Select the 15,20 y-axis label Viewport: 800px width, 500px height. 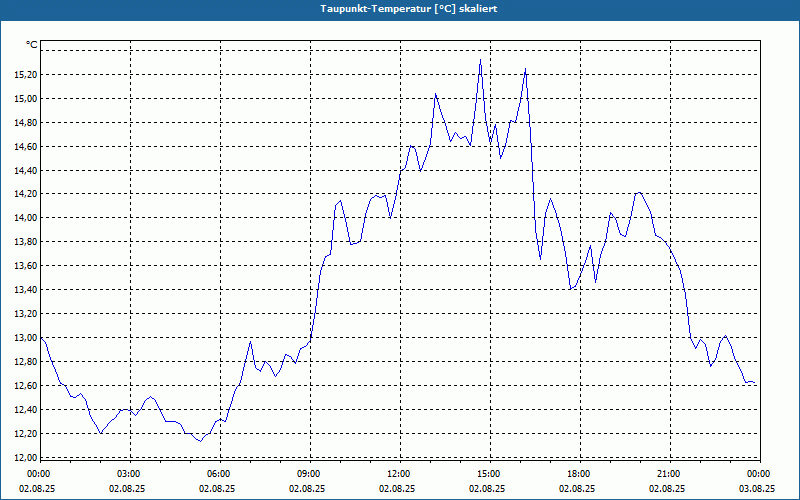click(x=26, y=75)
